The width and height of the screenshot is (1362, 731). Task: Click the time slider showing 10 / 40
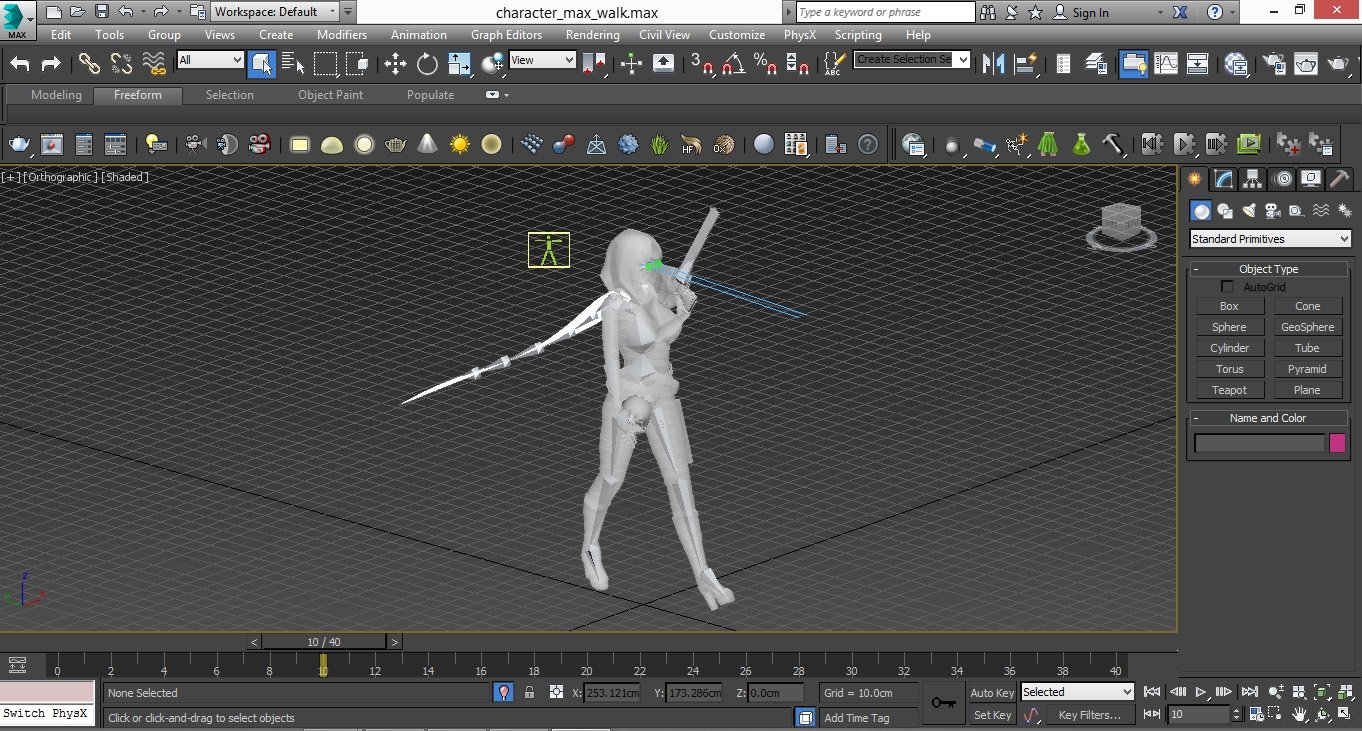point(324,642)
